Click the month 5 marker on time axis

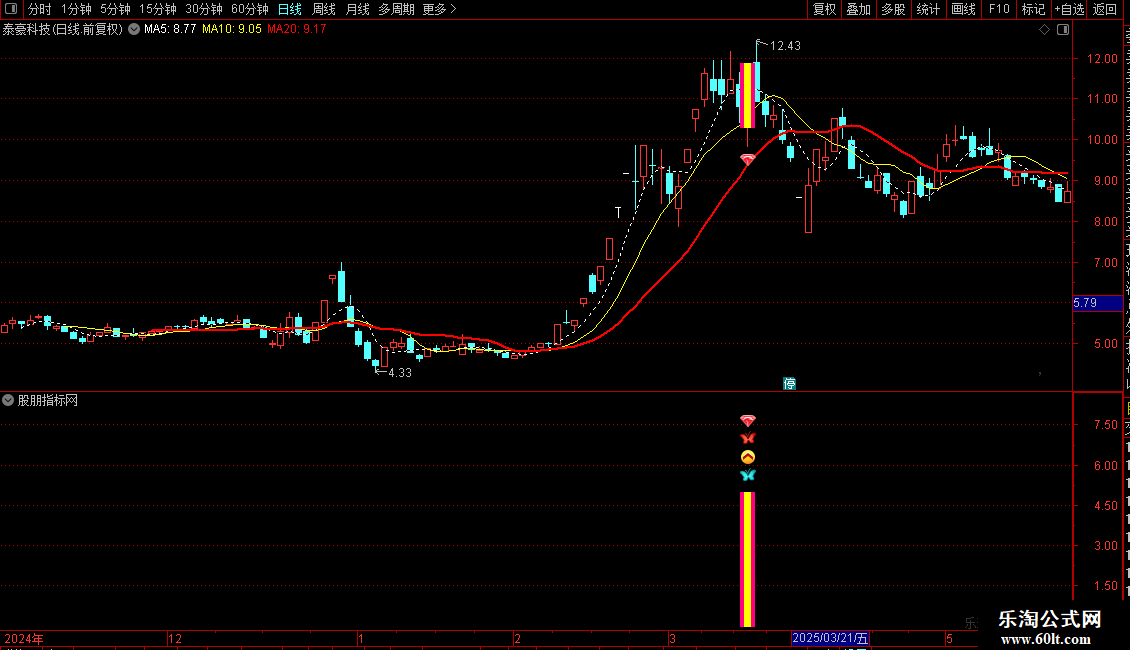949,638
